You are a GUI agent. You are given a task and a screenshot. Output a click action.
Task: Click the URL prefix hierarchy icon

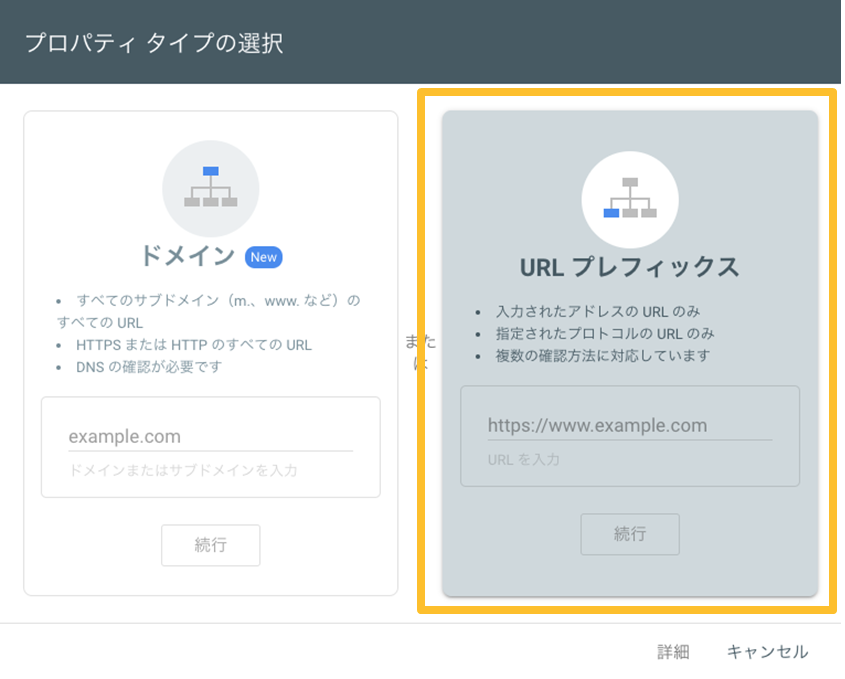[x=630, y=199]
